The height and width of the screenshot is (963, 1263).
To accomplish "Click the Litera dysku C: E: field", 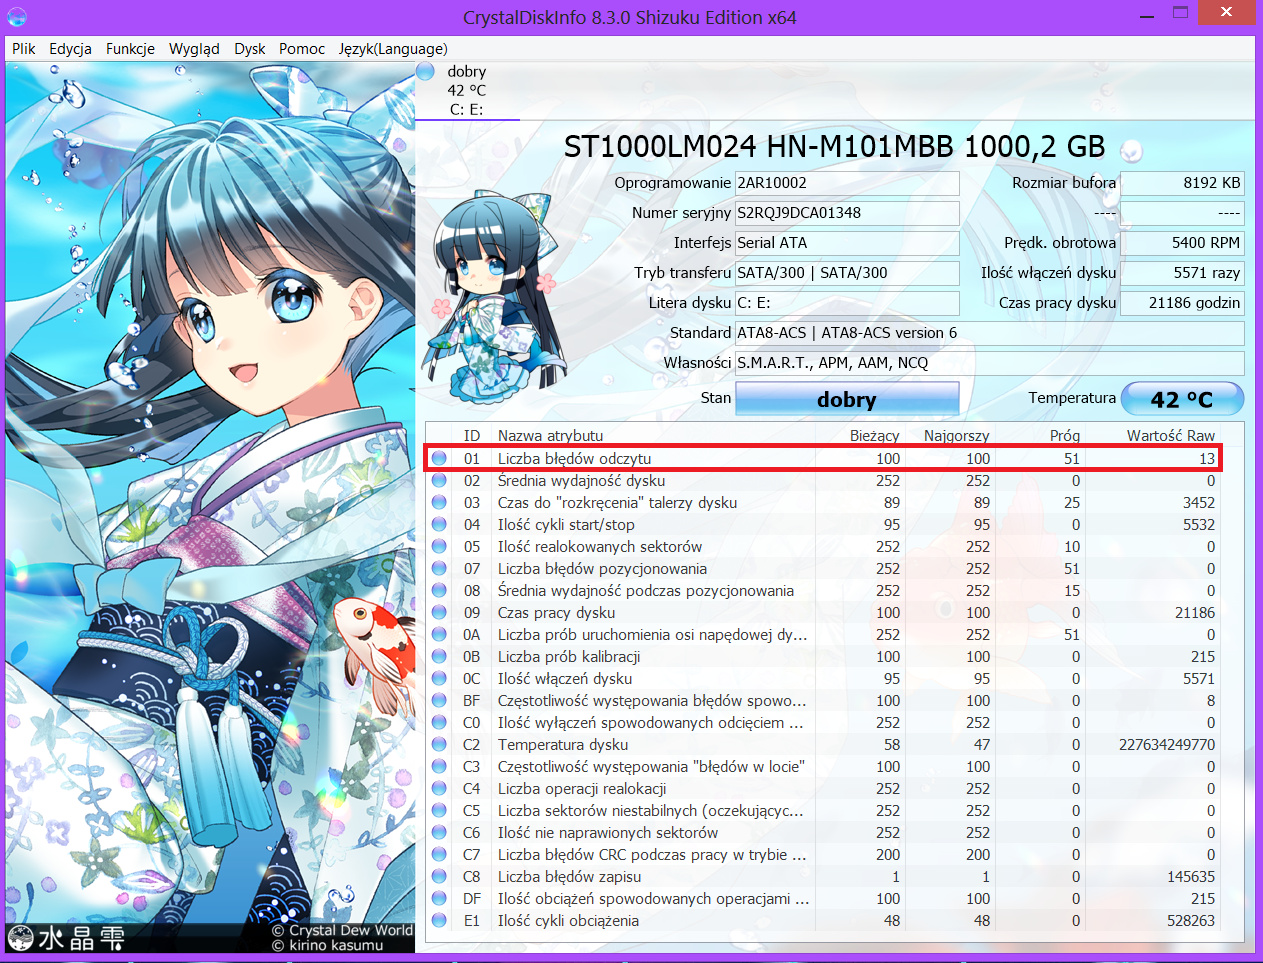I will pos(847,303).
